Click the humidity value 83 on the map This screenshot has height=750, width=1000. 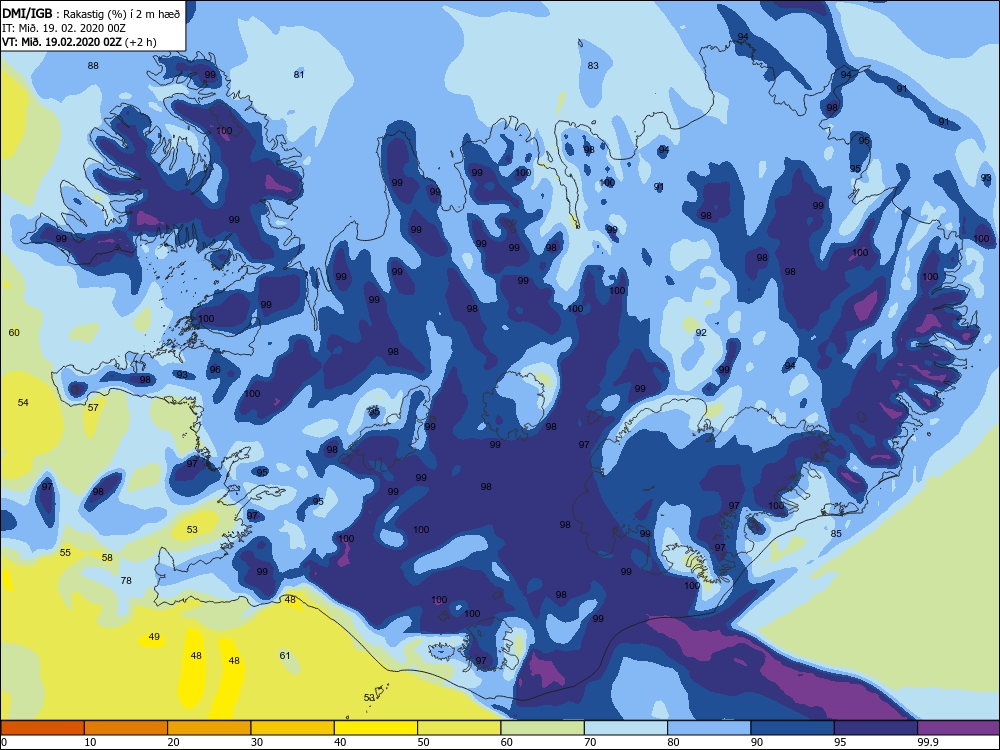(x=593, y=65)
